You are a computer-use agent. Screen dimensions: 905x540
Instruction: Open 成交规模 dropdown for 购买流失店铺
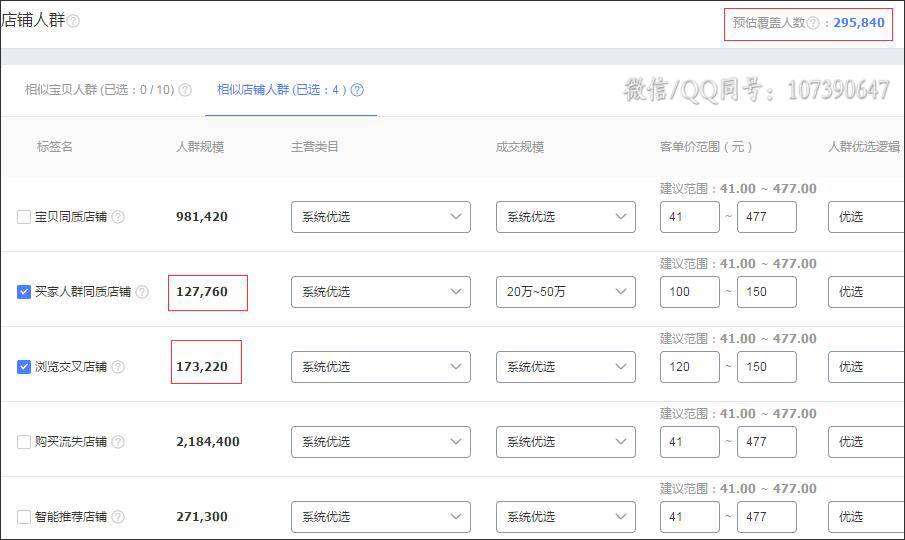click(566, 442)
